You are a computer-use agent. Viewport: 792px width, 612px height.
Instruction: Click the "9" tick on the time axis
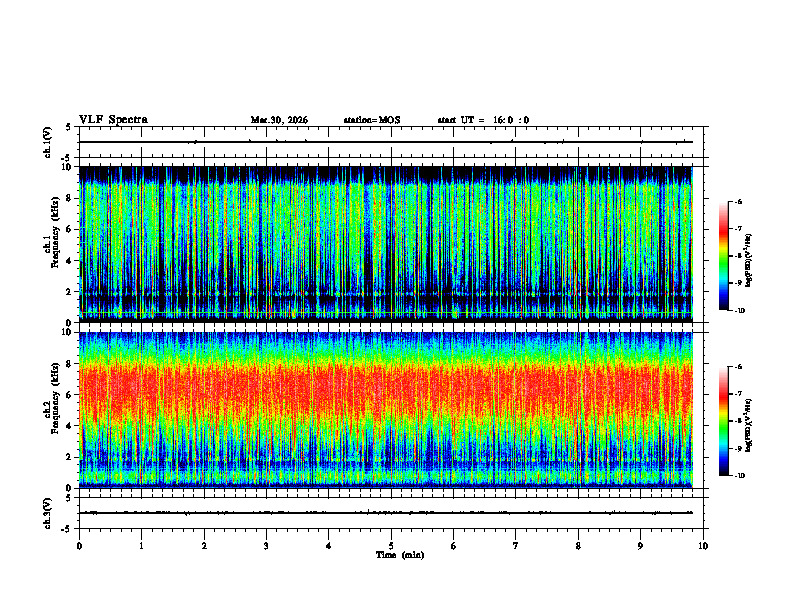pyautogui.click(x=640, y=546)
